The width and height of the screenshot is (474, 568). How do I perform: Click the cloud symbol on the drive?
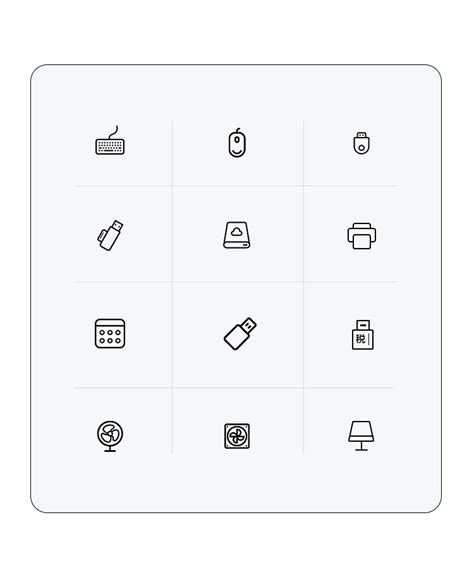point(237,231)
